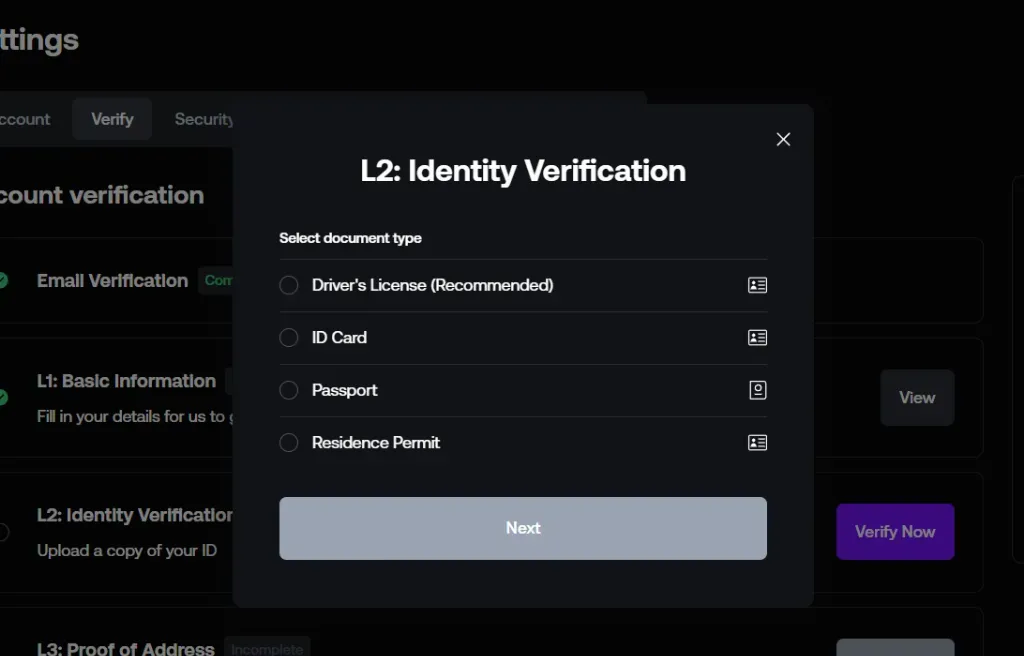Click the Settings page heading
Screen dimensions: 1024x656
click(40, 40)
